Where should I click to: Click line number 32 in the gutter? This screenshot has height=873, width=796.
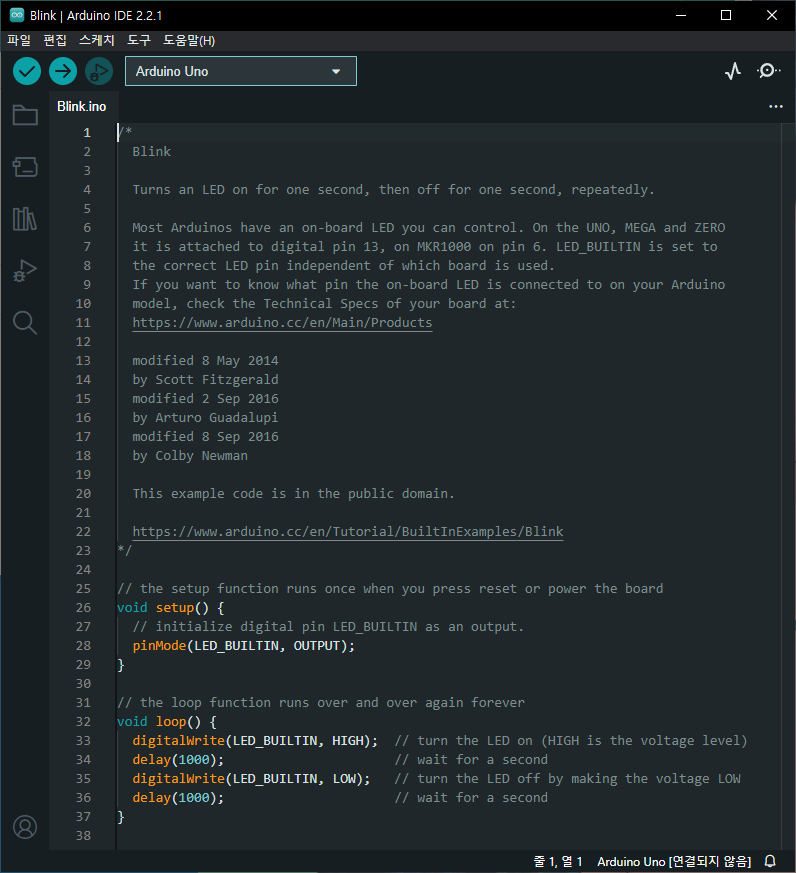(83, 722)
